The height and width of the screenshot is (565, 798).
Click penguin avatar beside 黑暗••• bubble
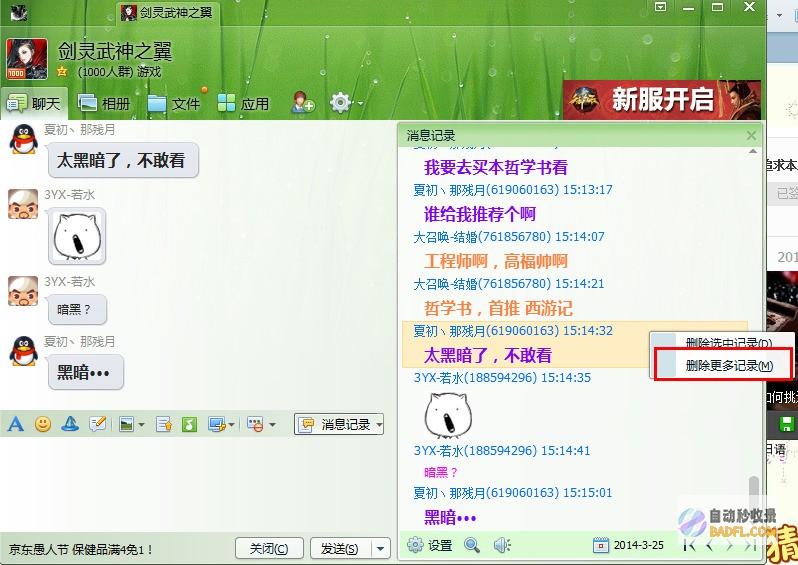[23, 351]
